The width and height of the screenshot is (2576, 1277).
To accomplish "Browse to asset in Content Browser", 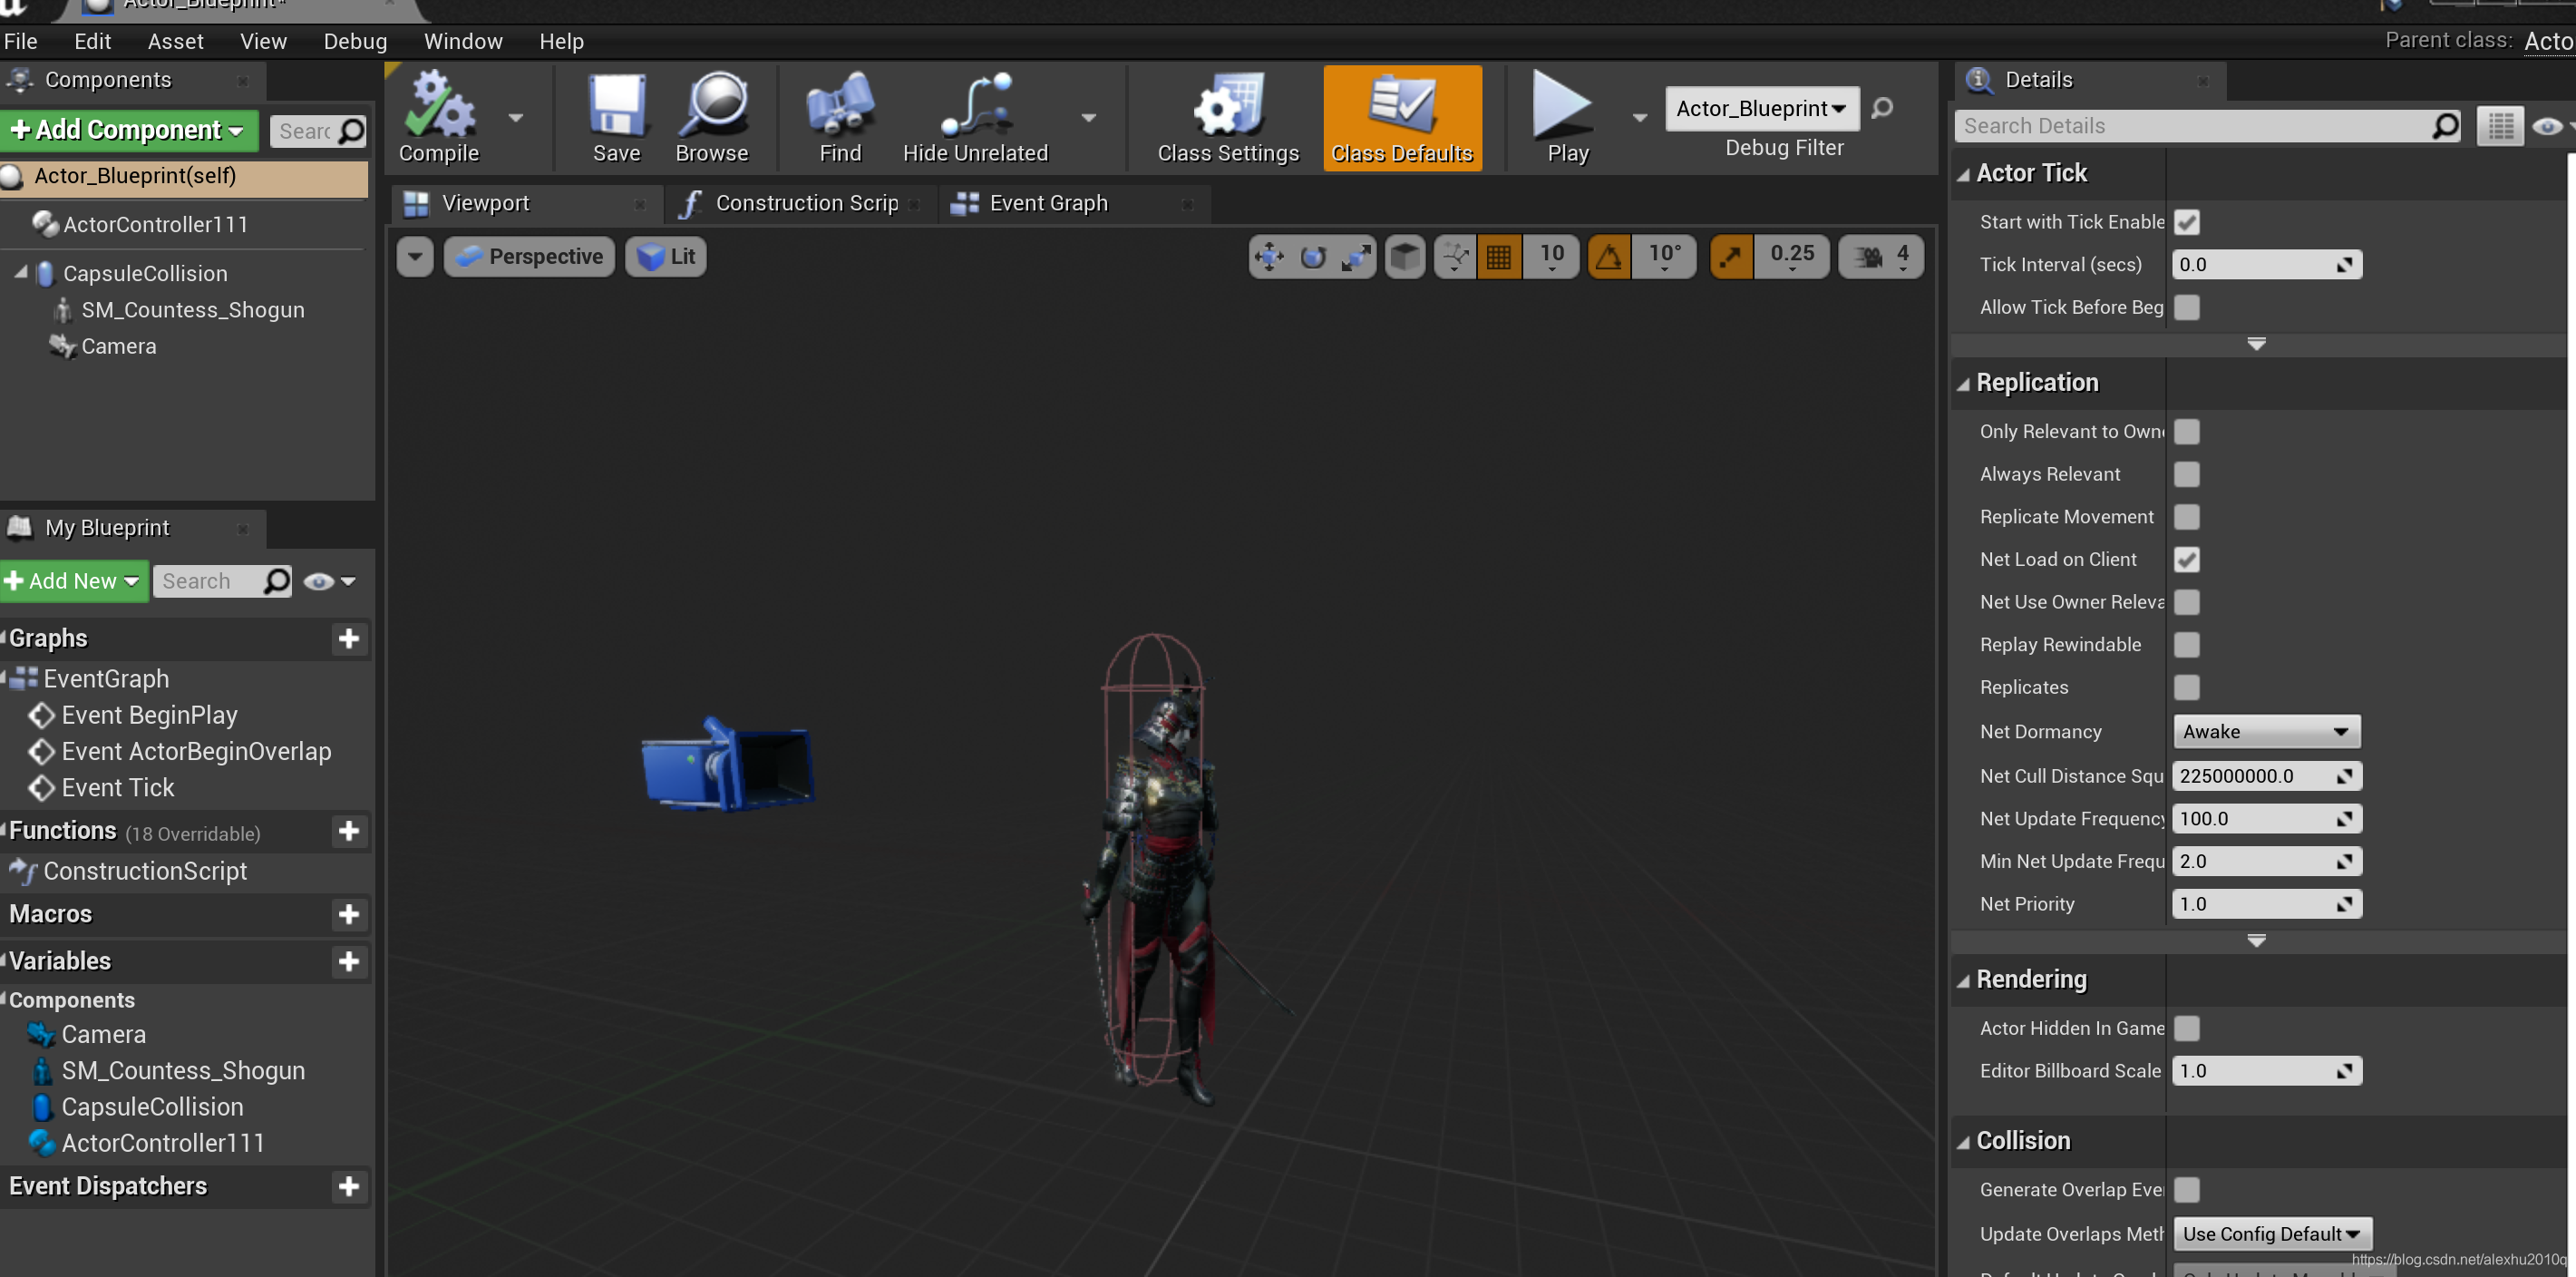I will click(711, 118).
